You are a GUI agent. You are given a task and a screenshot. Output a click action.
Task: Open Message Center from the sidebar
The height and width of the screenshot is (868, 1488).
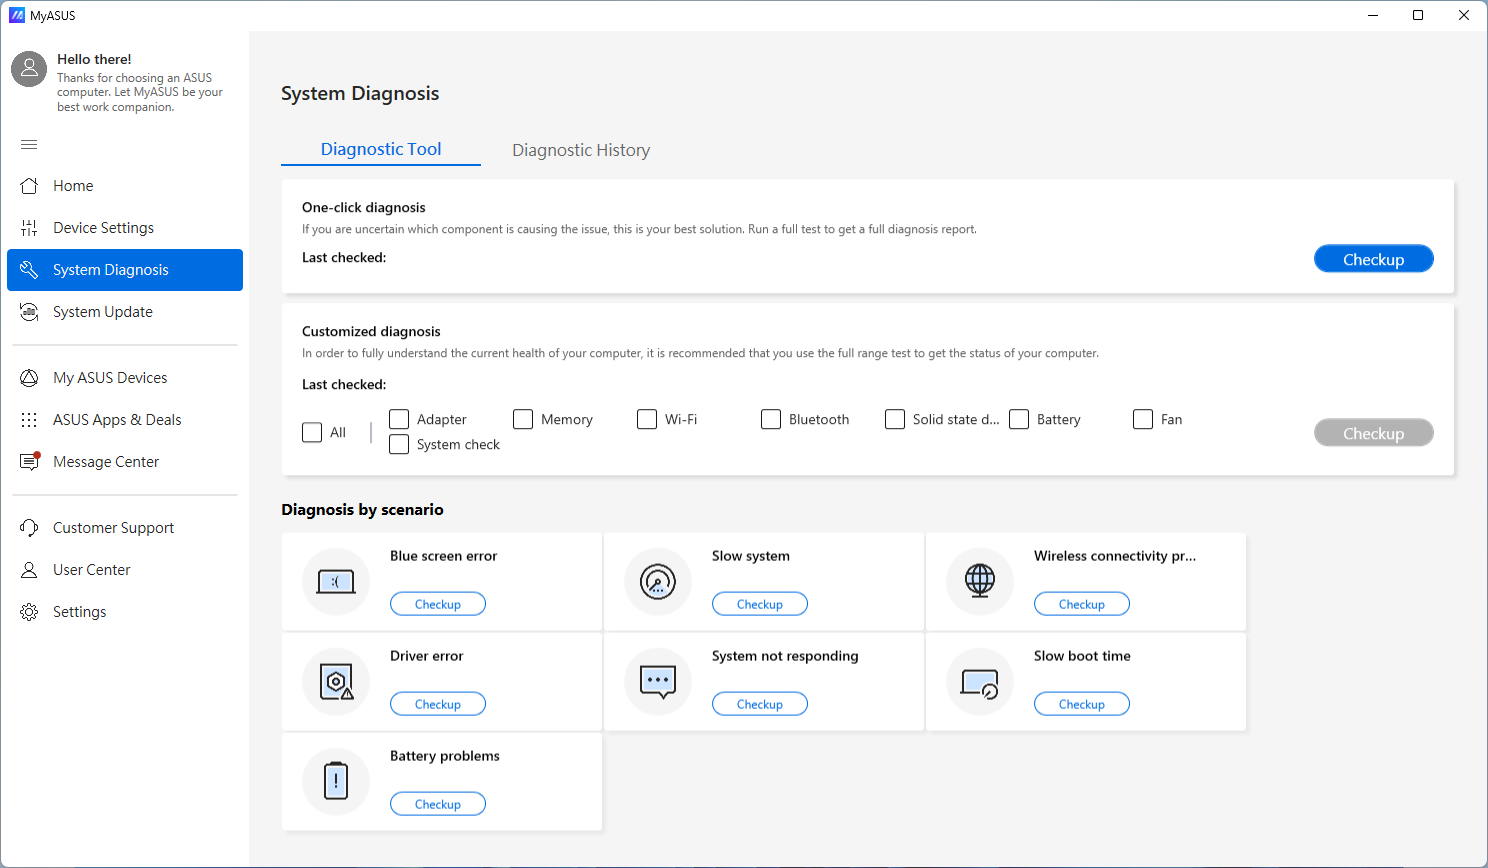(106, 462)
